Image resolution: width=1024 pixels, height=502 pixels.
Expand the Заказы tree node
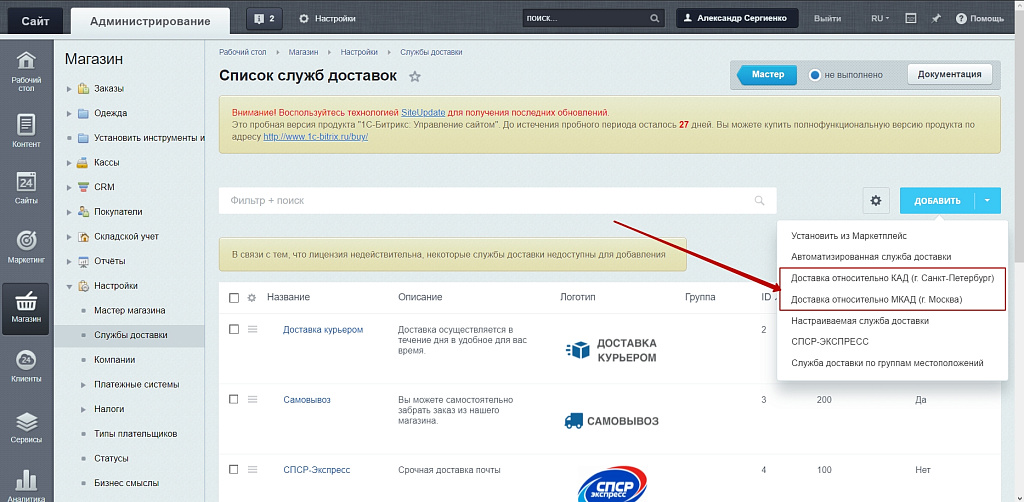point(69,89)
